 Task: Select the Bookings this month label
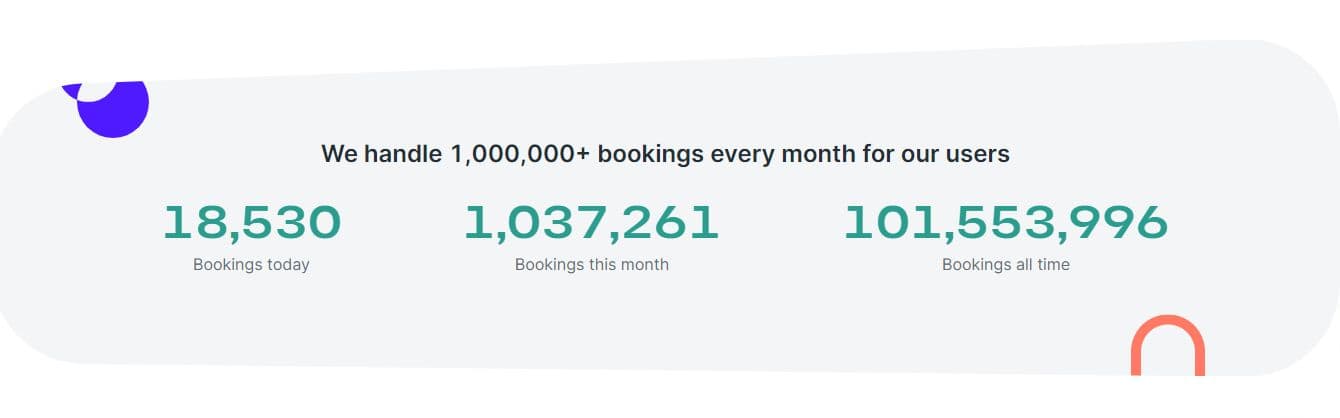click(591, 265)
